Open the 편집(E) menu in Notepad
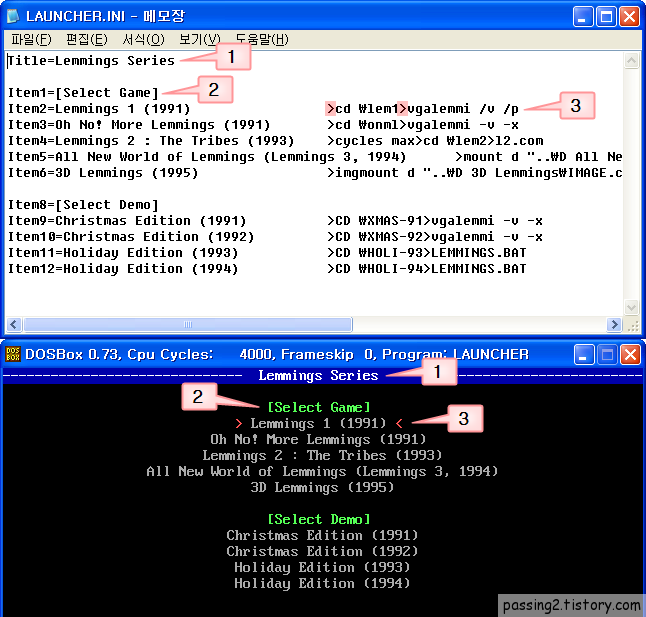Viewport: 646px width, 617px height. click(x=87, y=40)
